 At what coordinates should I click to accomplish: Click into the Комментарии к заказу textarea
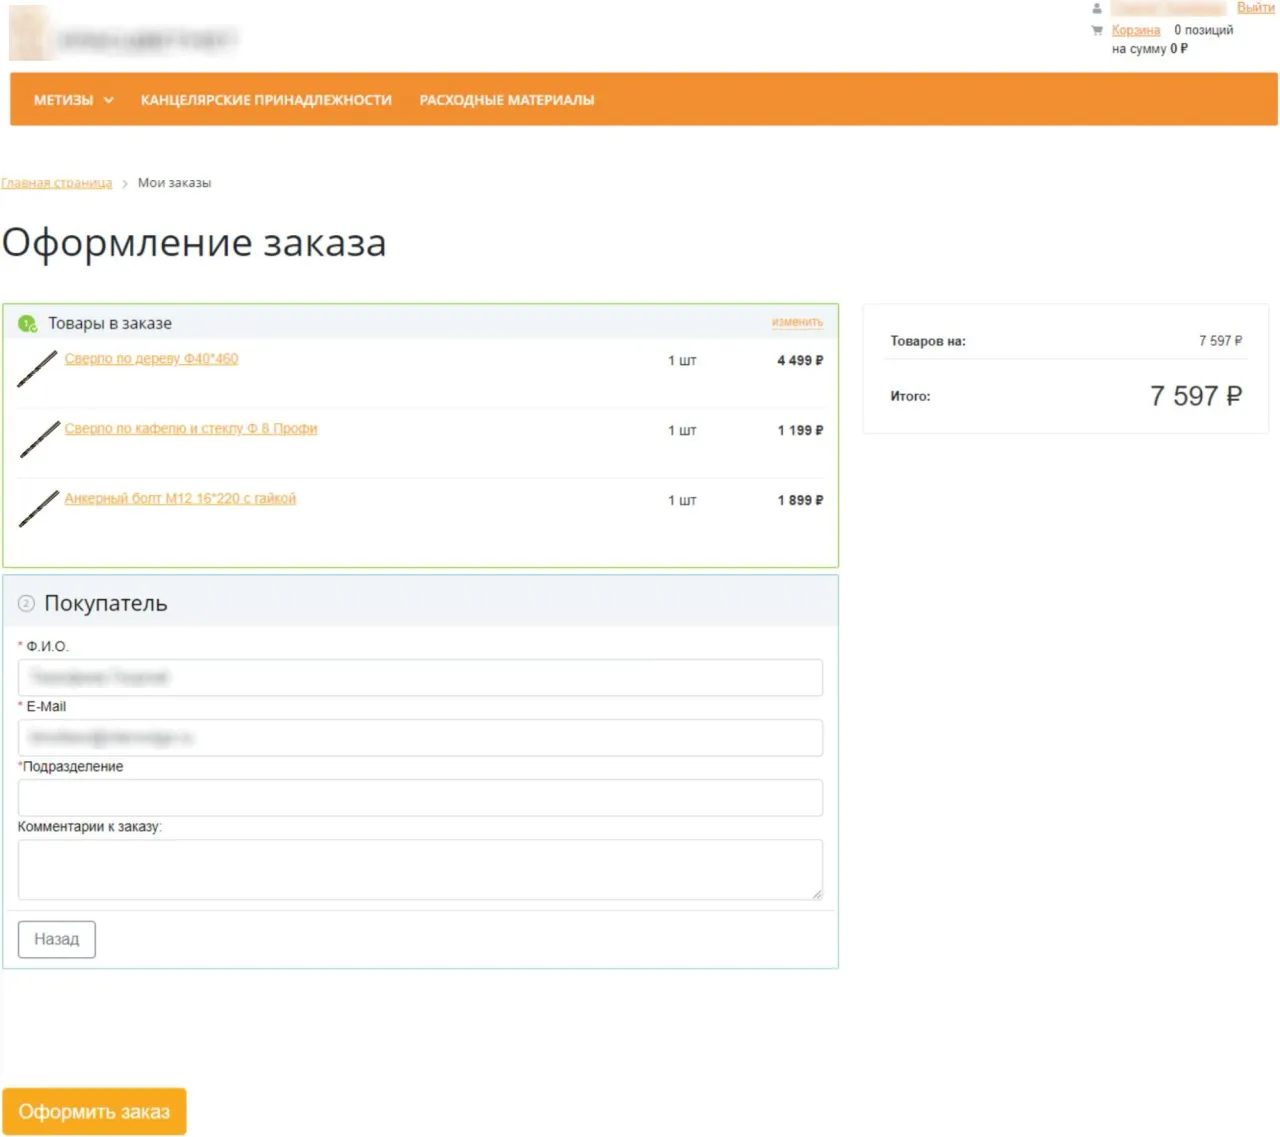[420, 869]
